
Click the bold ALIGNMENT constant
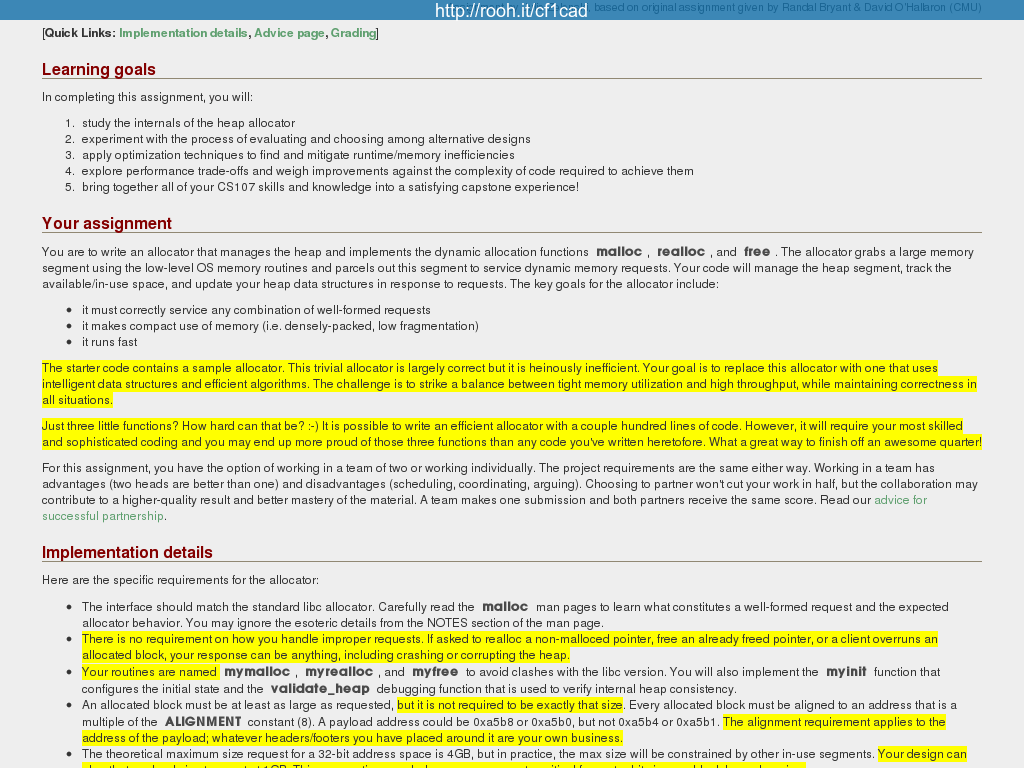pos(203,722)
